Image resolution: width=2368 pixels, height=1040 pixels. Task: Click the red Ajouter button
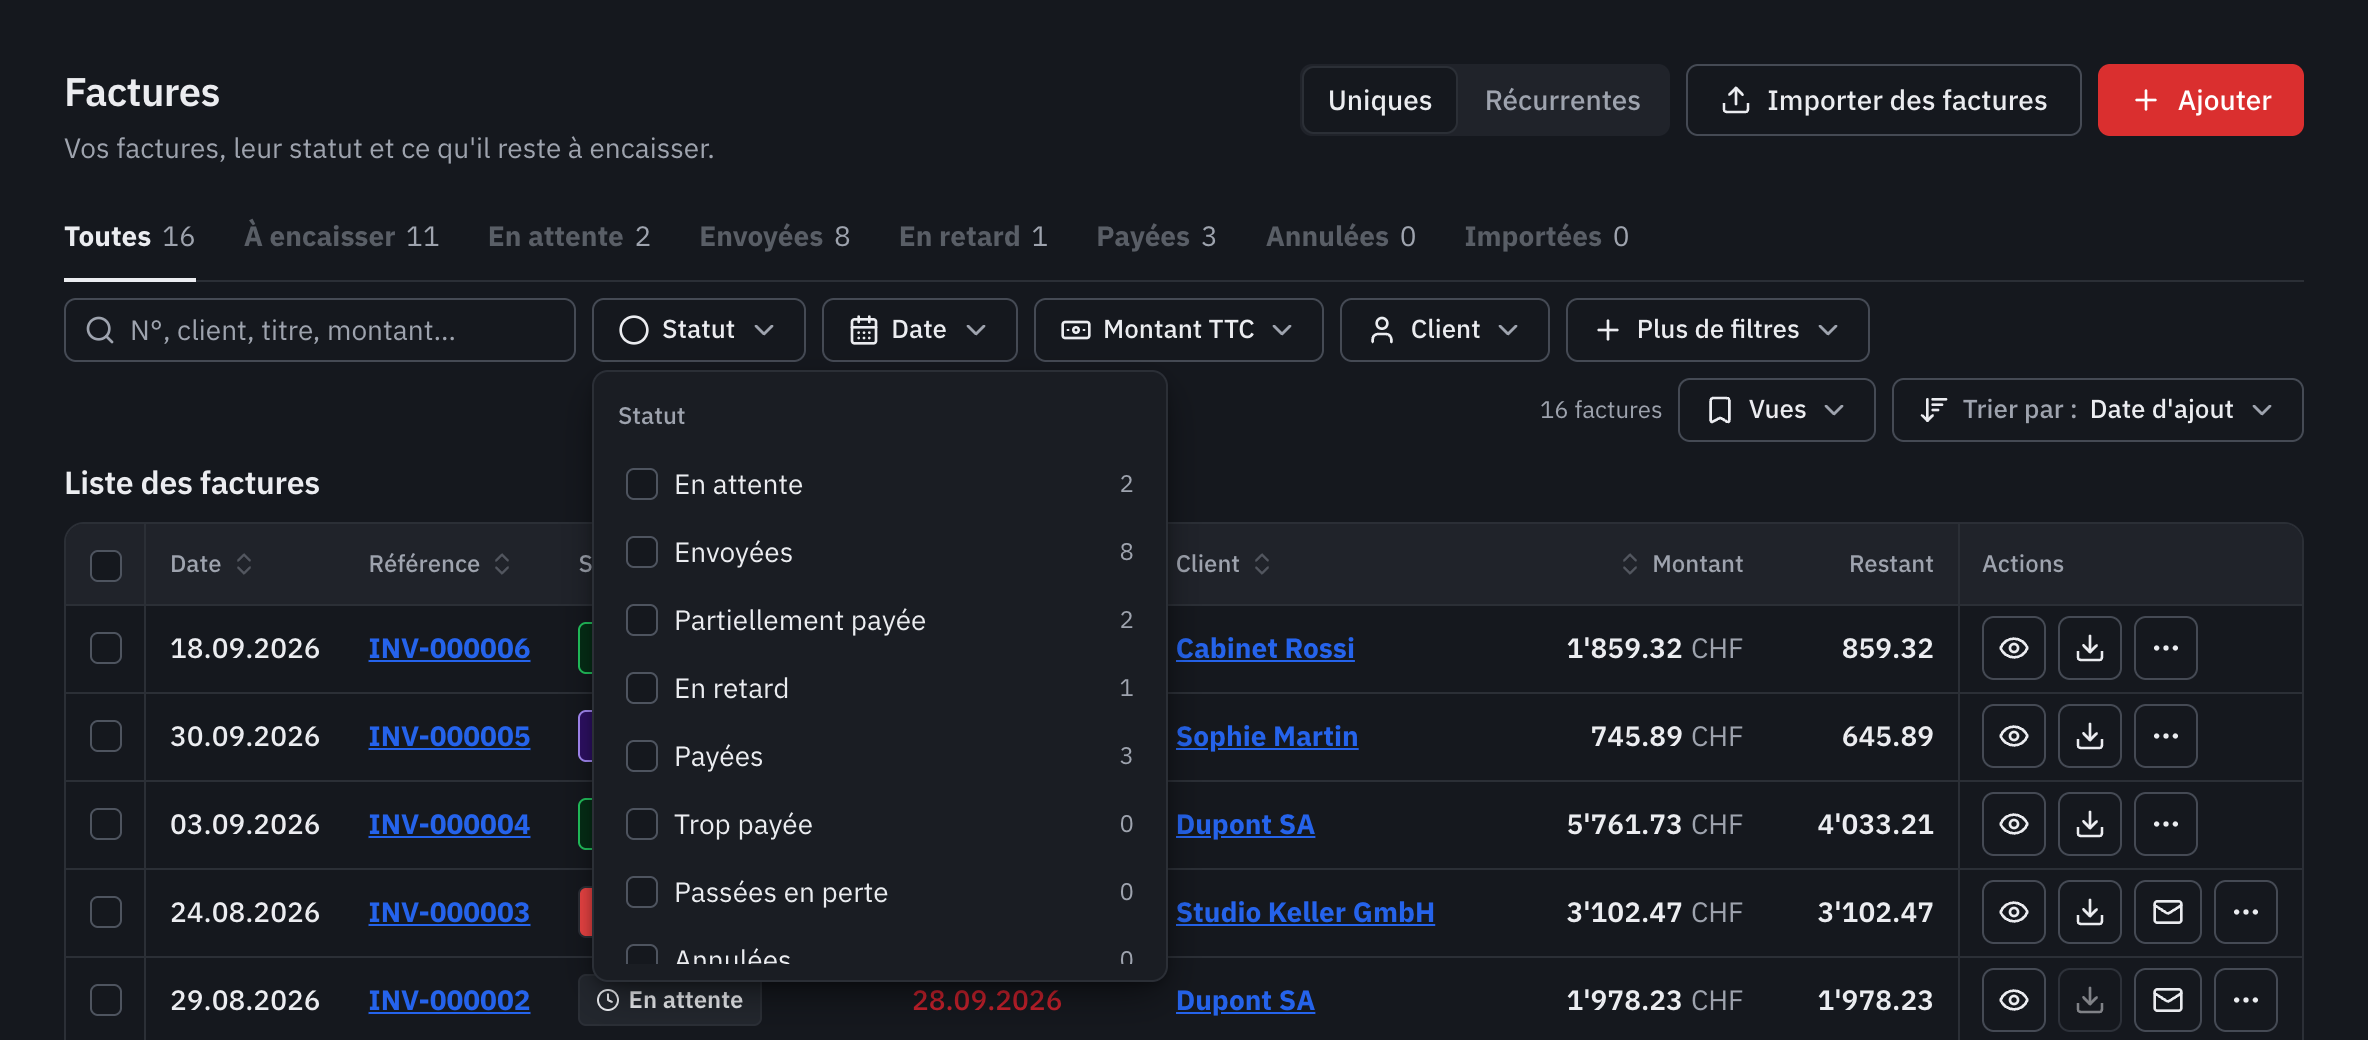point(2200,100)
